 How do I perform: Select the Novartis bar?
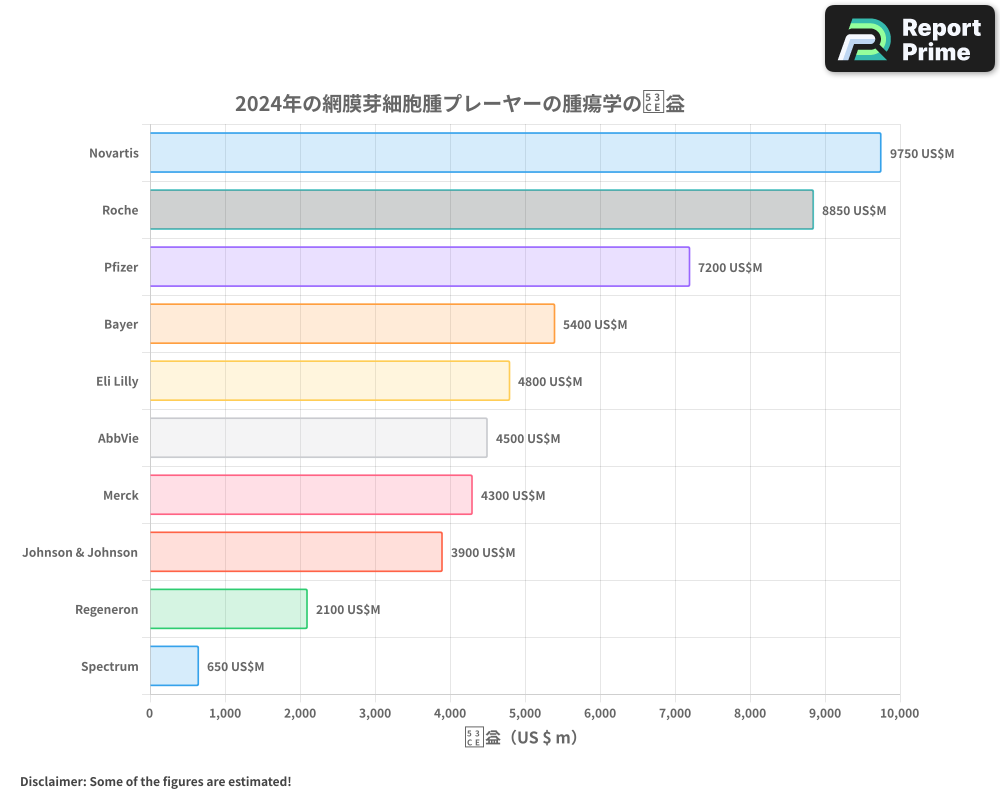click(x=515, y=153)
